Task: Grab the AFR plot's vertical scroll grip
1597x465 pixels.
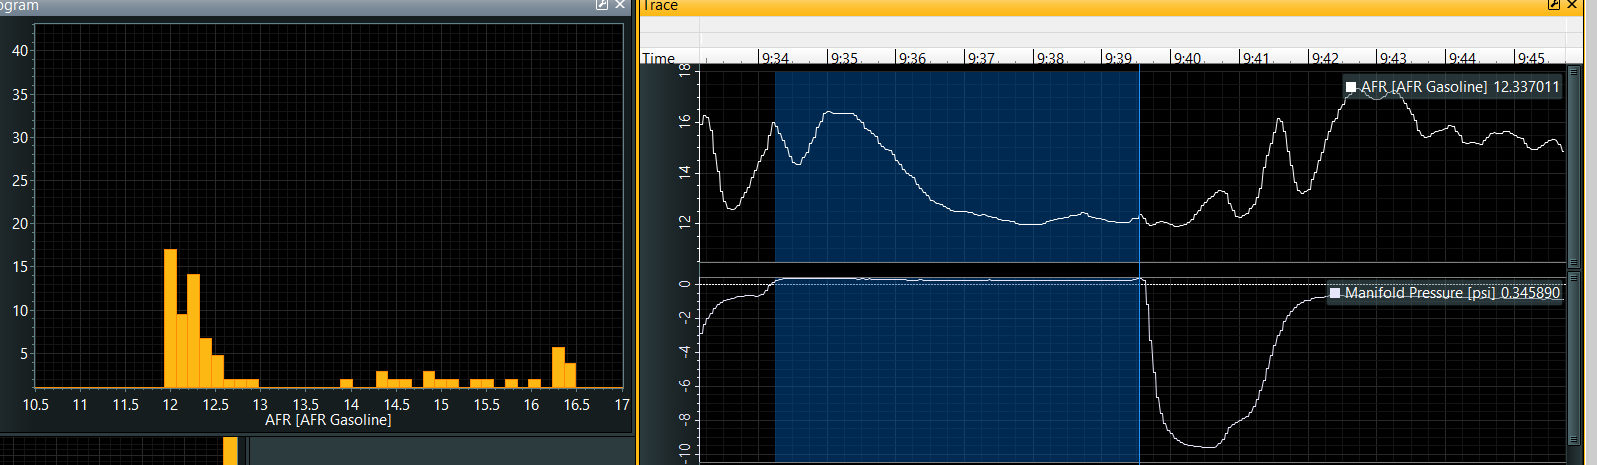Action: pyautogui.click(x=1574, y=165)
